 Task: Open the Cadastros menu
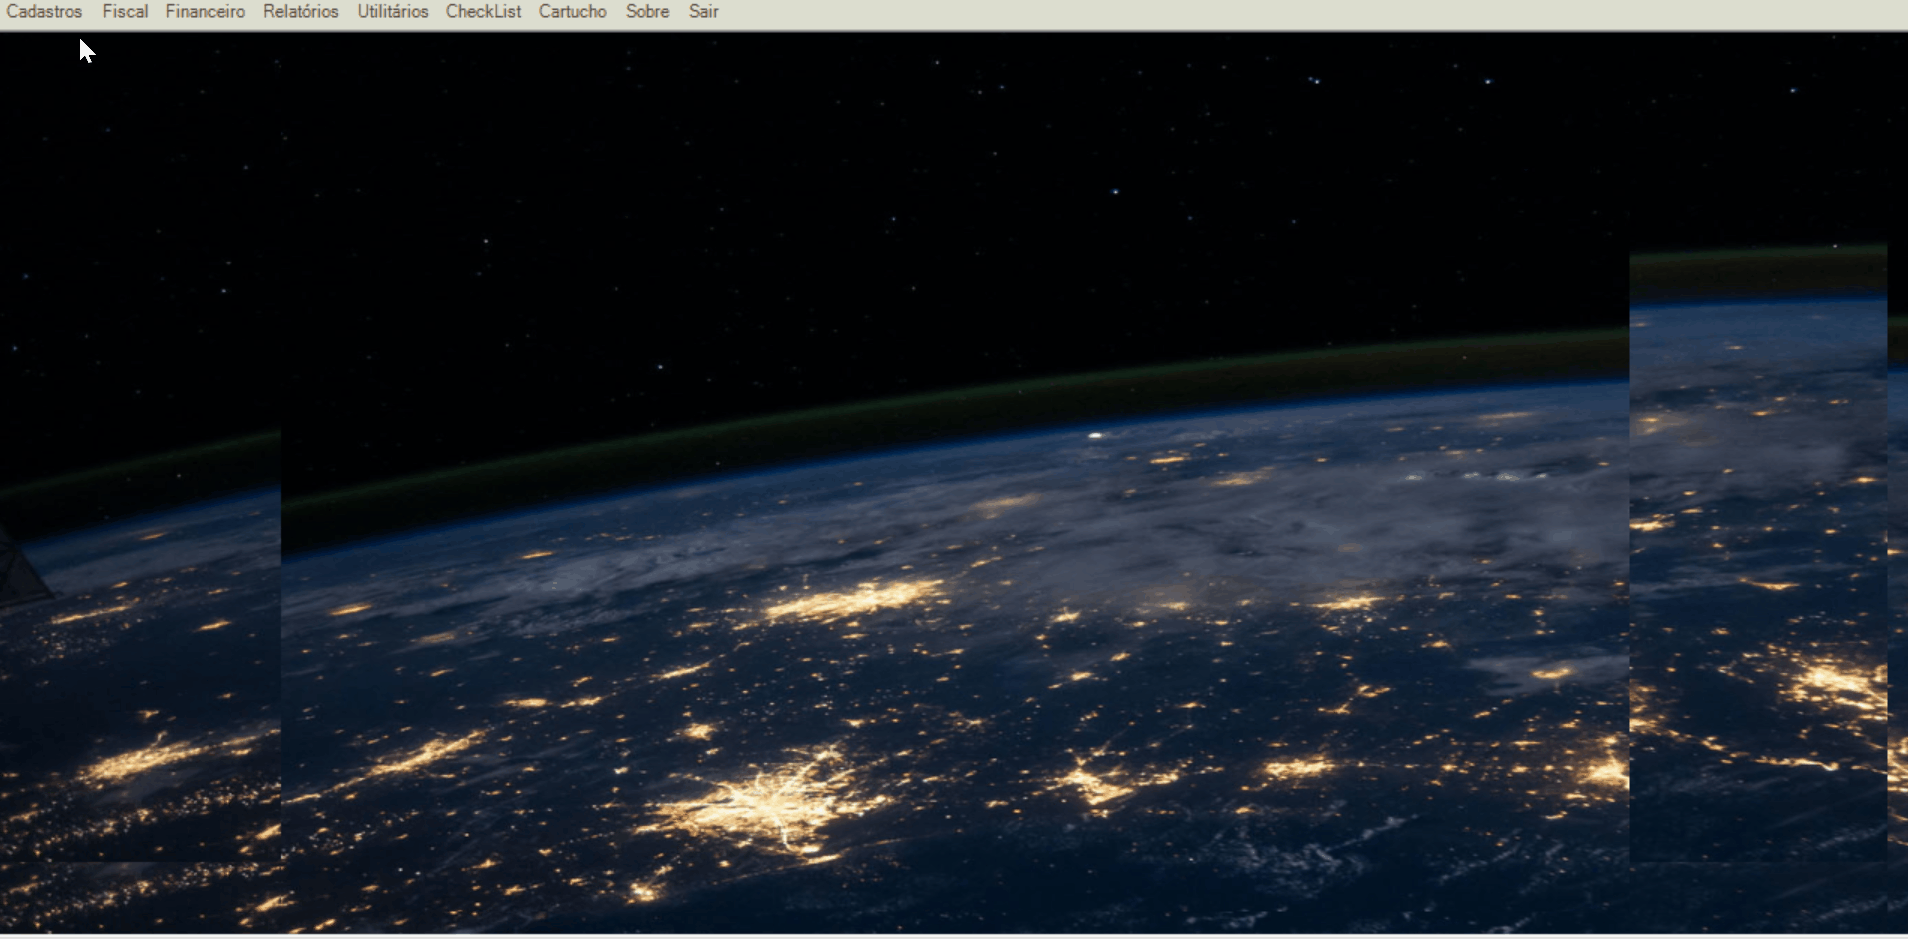(44, 12)
